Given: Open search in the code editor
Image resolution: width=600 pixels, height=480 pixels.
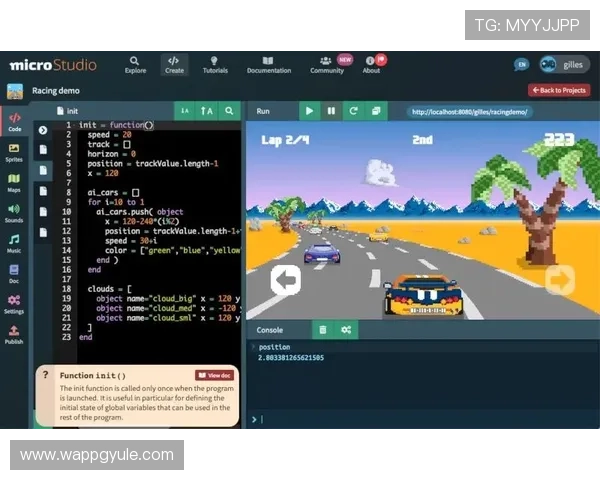Looking at the screenshot, I should pyautogui.click(x=230, y=111).
